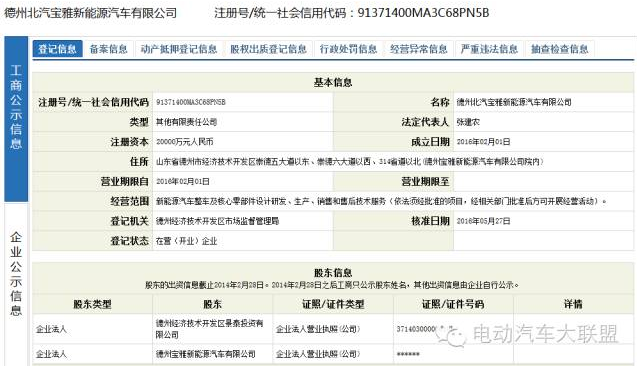The image size is (637, 366).
Task: Select the 工商公示信息 side tab
Action: [x=16, y=119]
